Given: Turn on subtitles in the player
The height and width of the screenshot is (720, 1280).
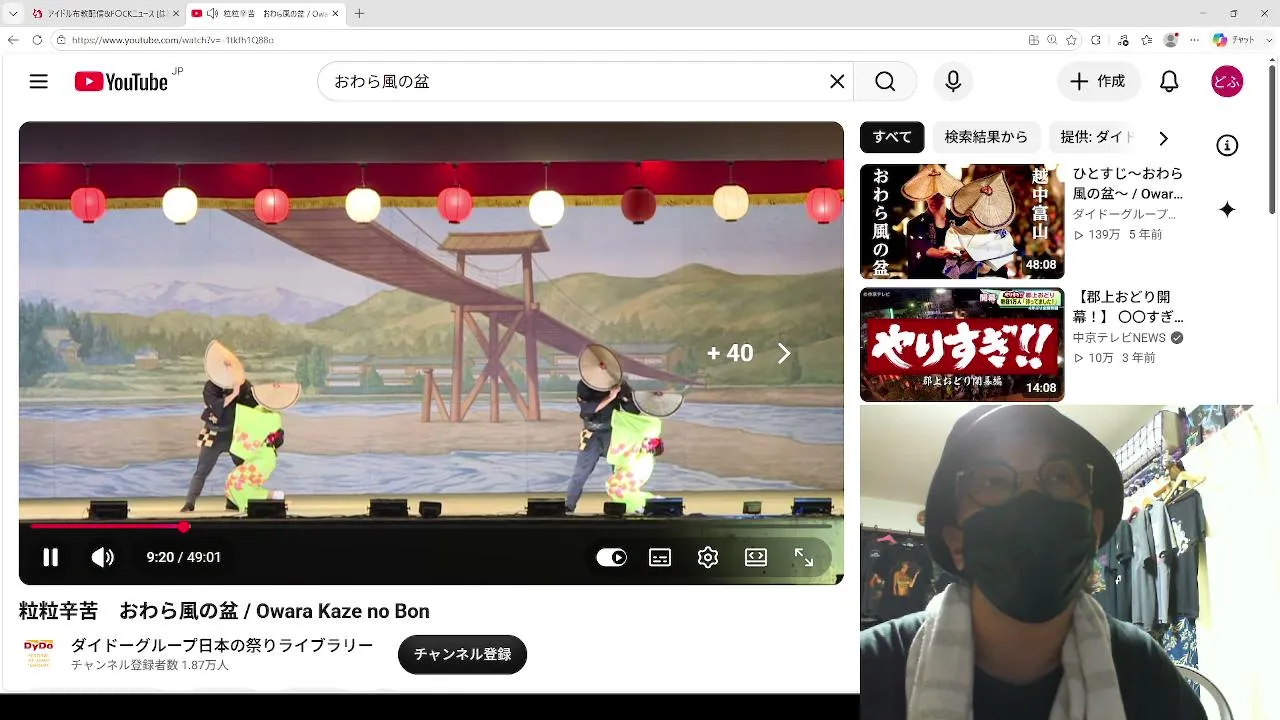Looking at the screenshot, I should tap(660, 558).
